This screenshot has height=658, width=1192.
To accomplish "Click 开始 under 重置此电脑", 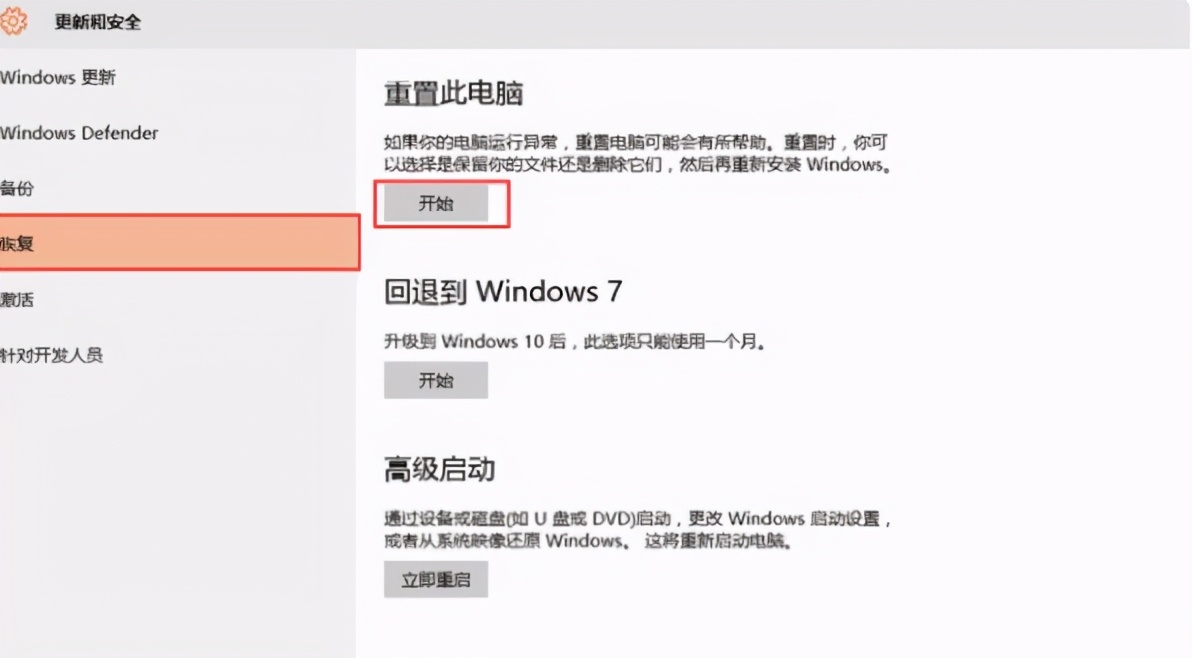I will click(x=436, y=204).
